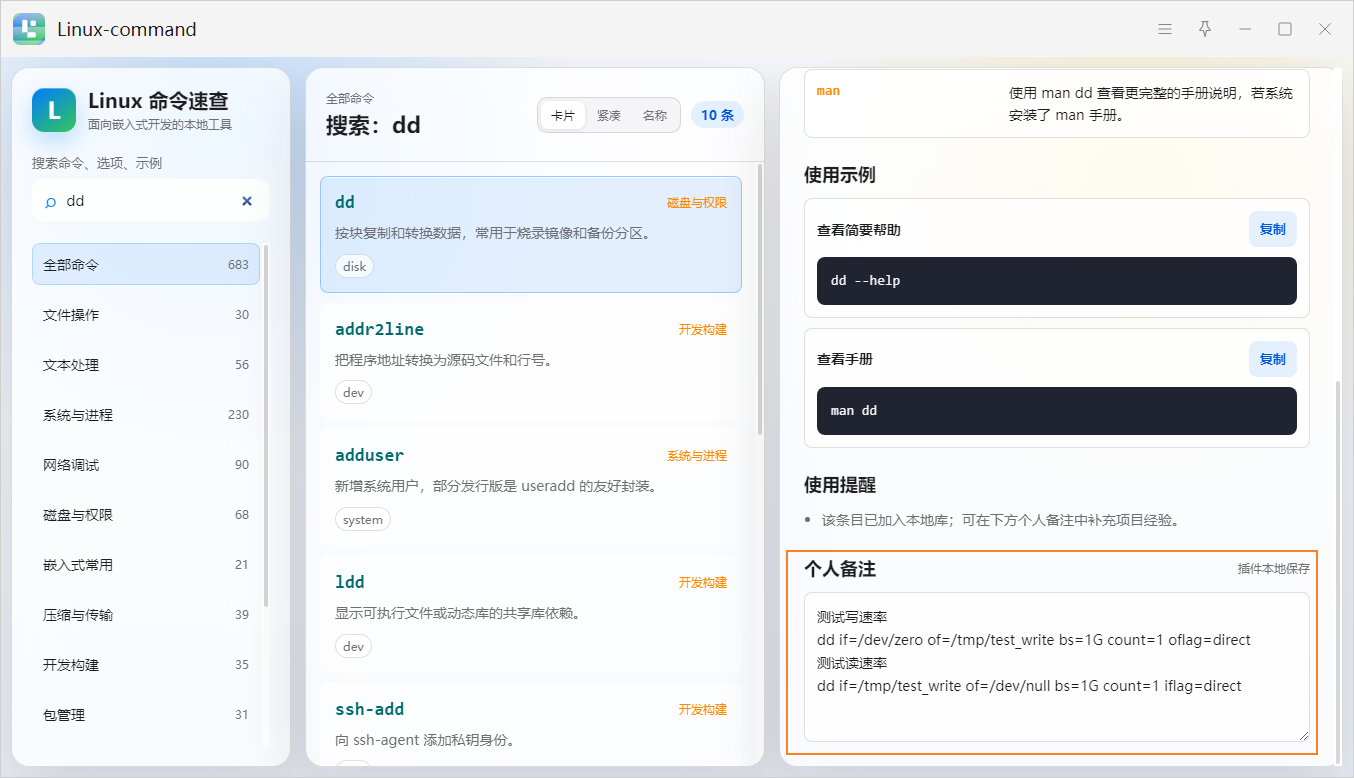Open the addr2line command card
1354x778 pixels.
pyautogui.click(x=531, y=361)
